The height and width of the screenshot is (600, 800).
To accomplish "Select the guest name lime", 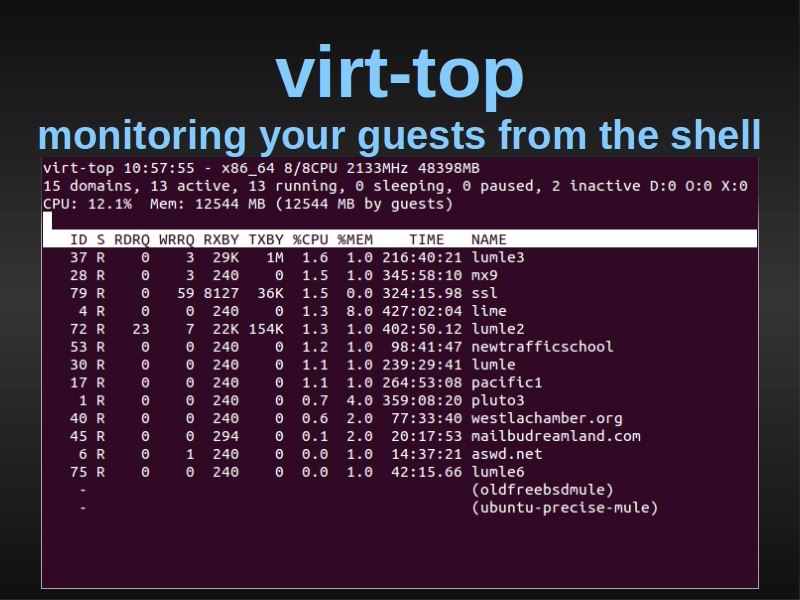I will 489,311.
